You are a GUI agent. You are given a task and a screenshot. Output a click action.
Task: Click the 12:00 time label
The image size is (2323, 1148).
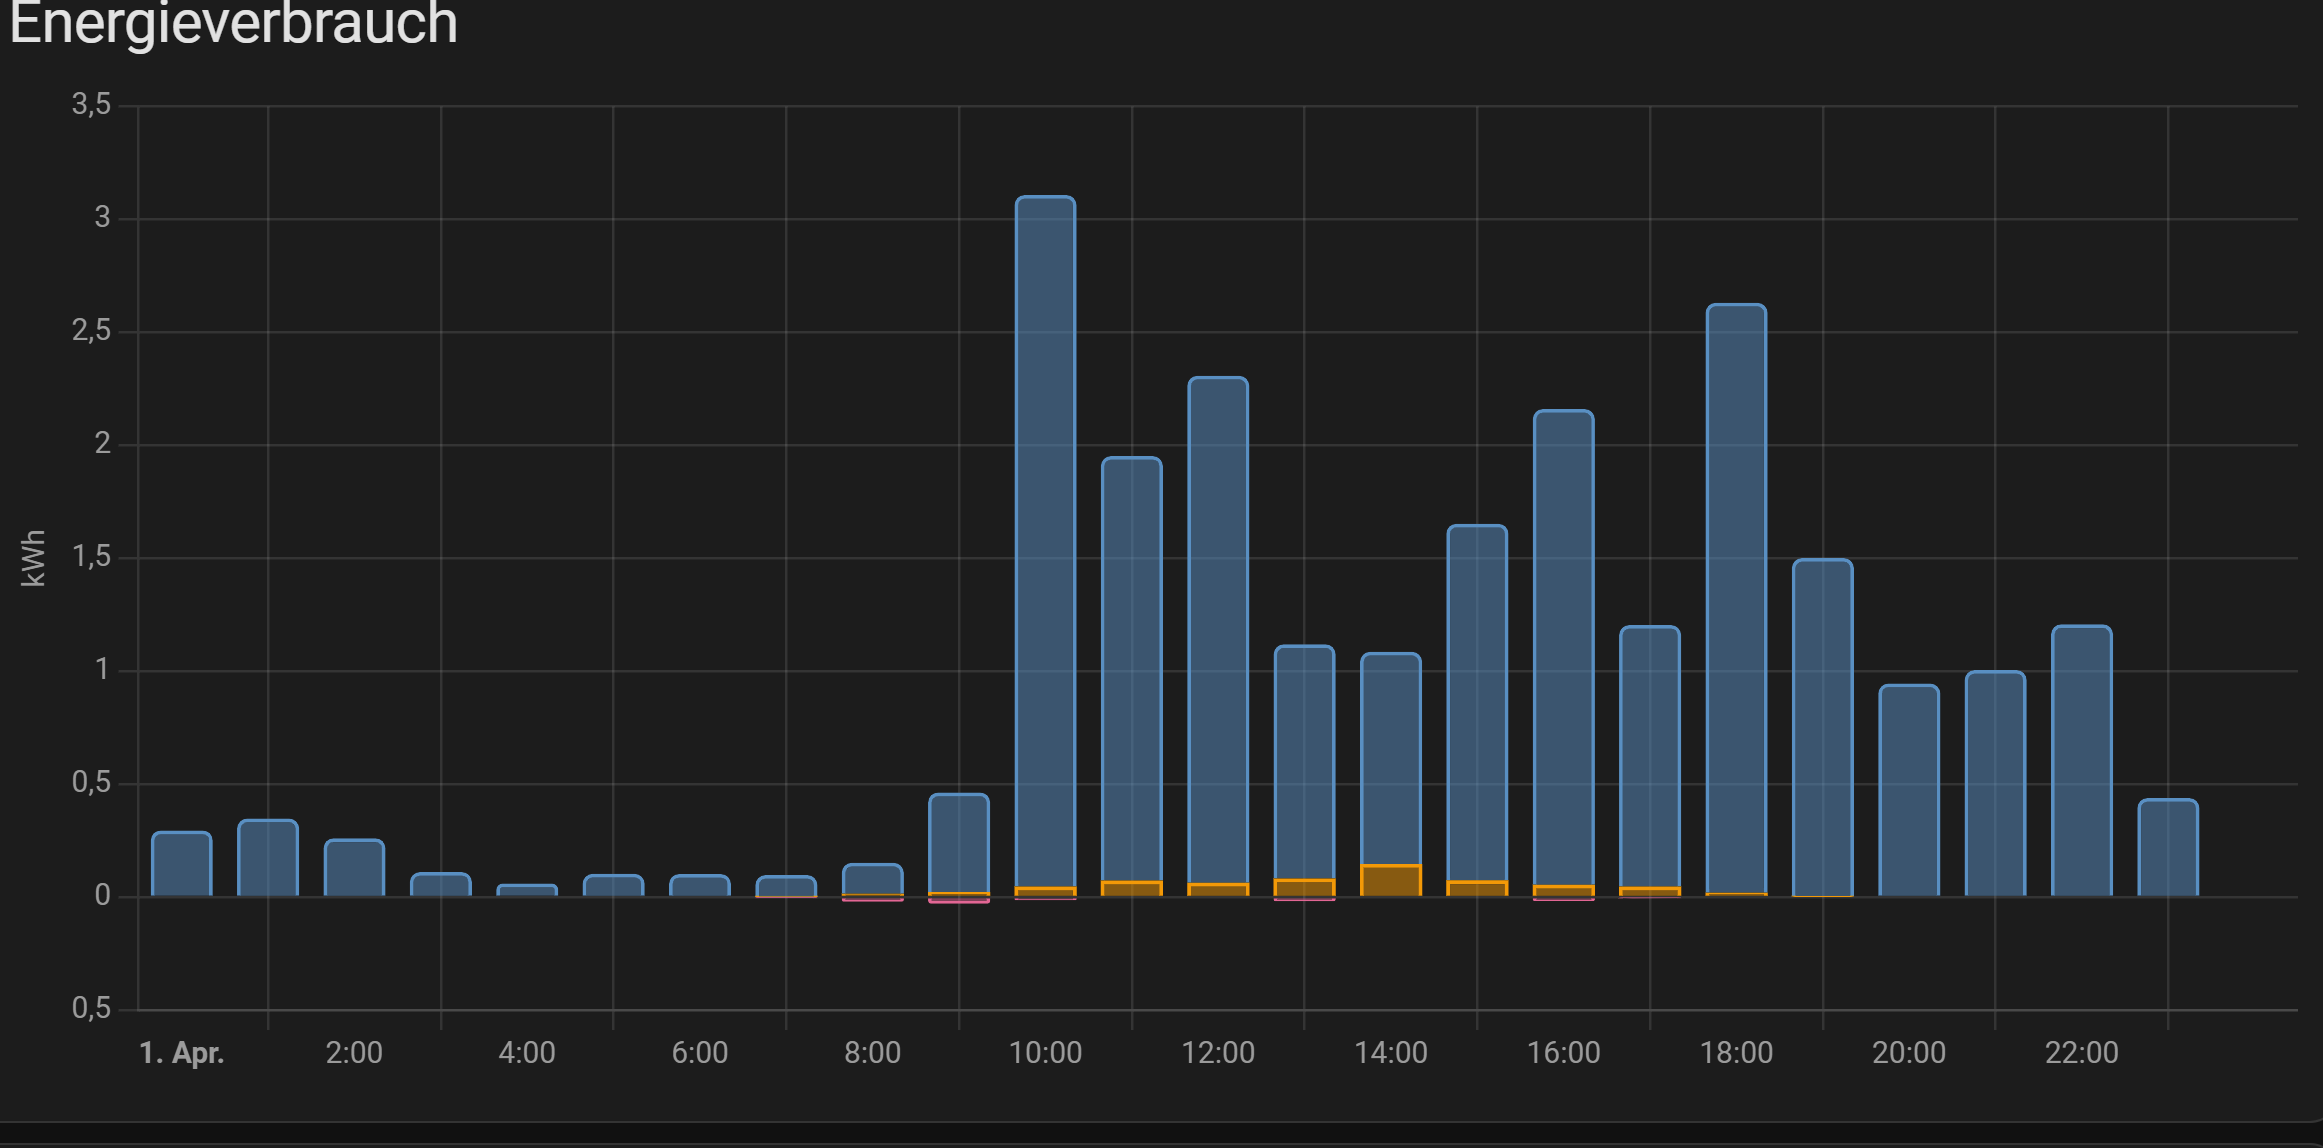coord(1219,1053)
